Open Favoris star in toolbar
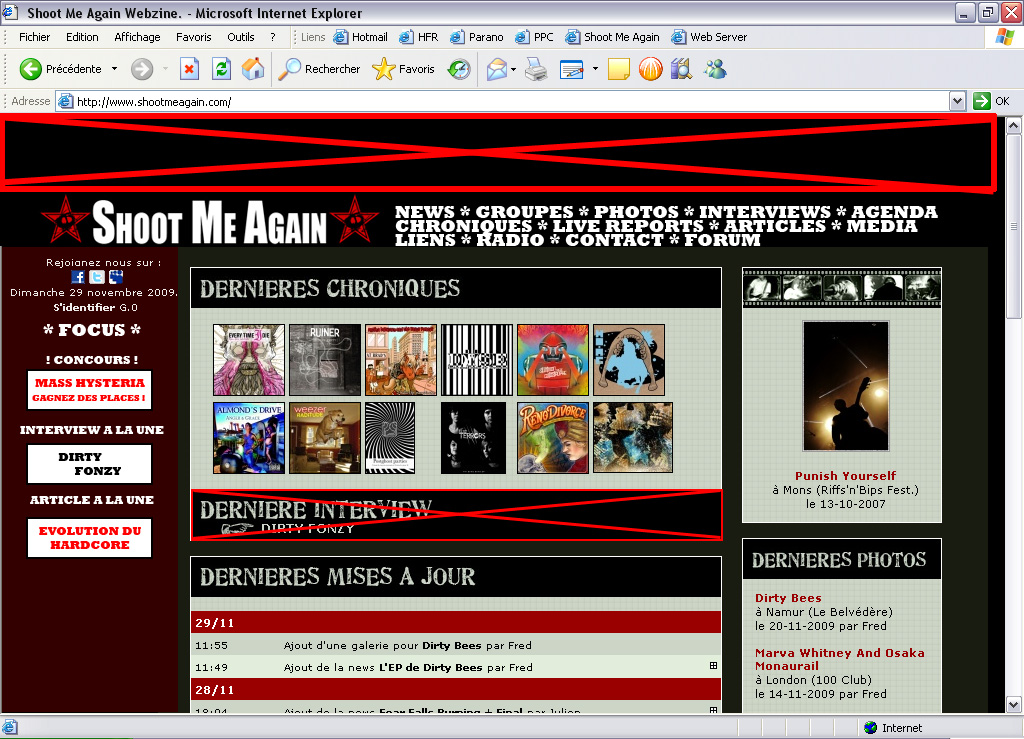Viewport: 1024px width, 739px height. [403, 69]
